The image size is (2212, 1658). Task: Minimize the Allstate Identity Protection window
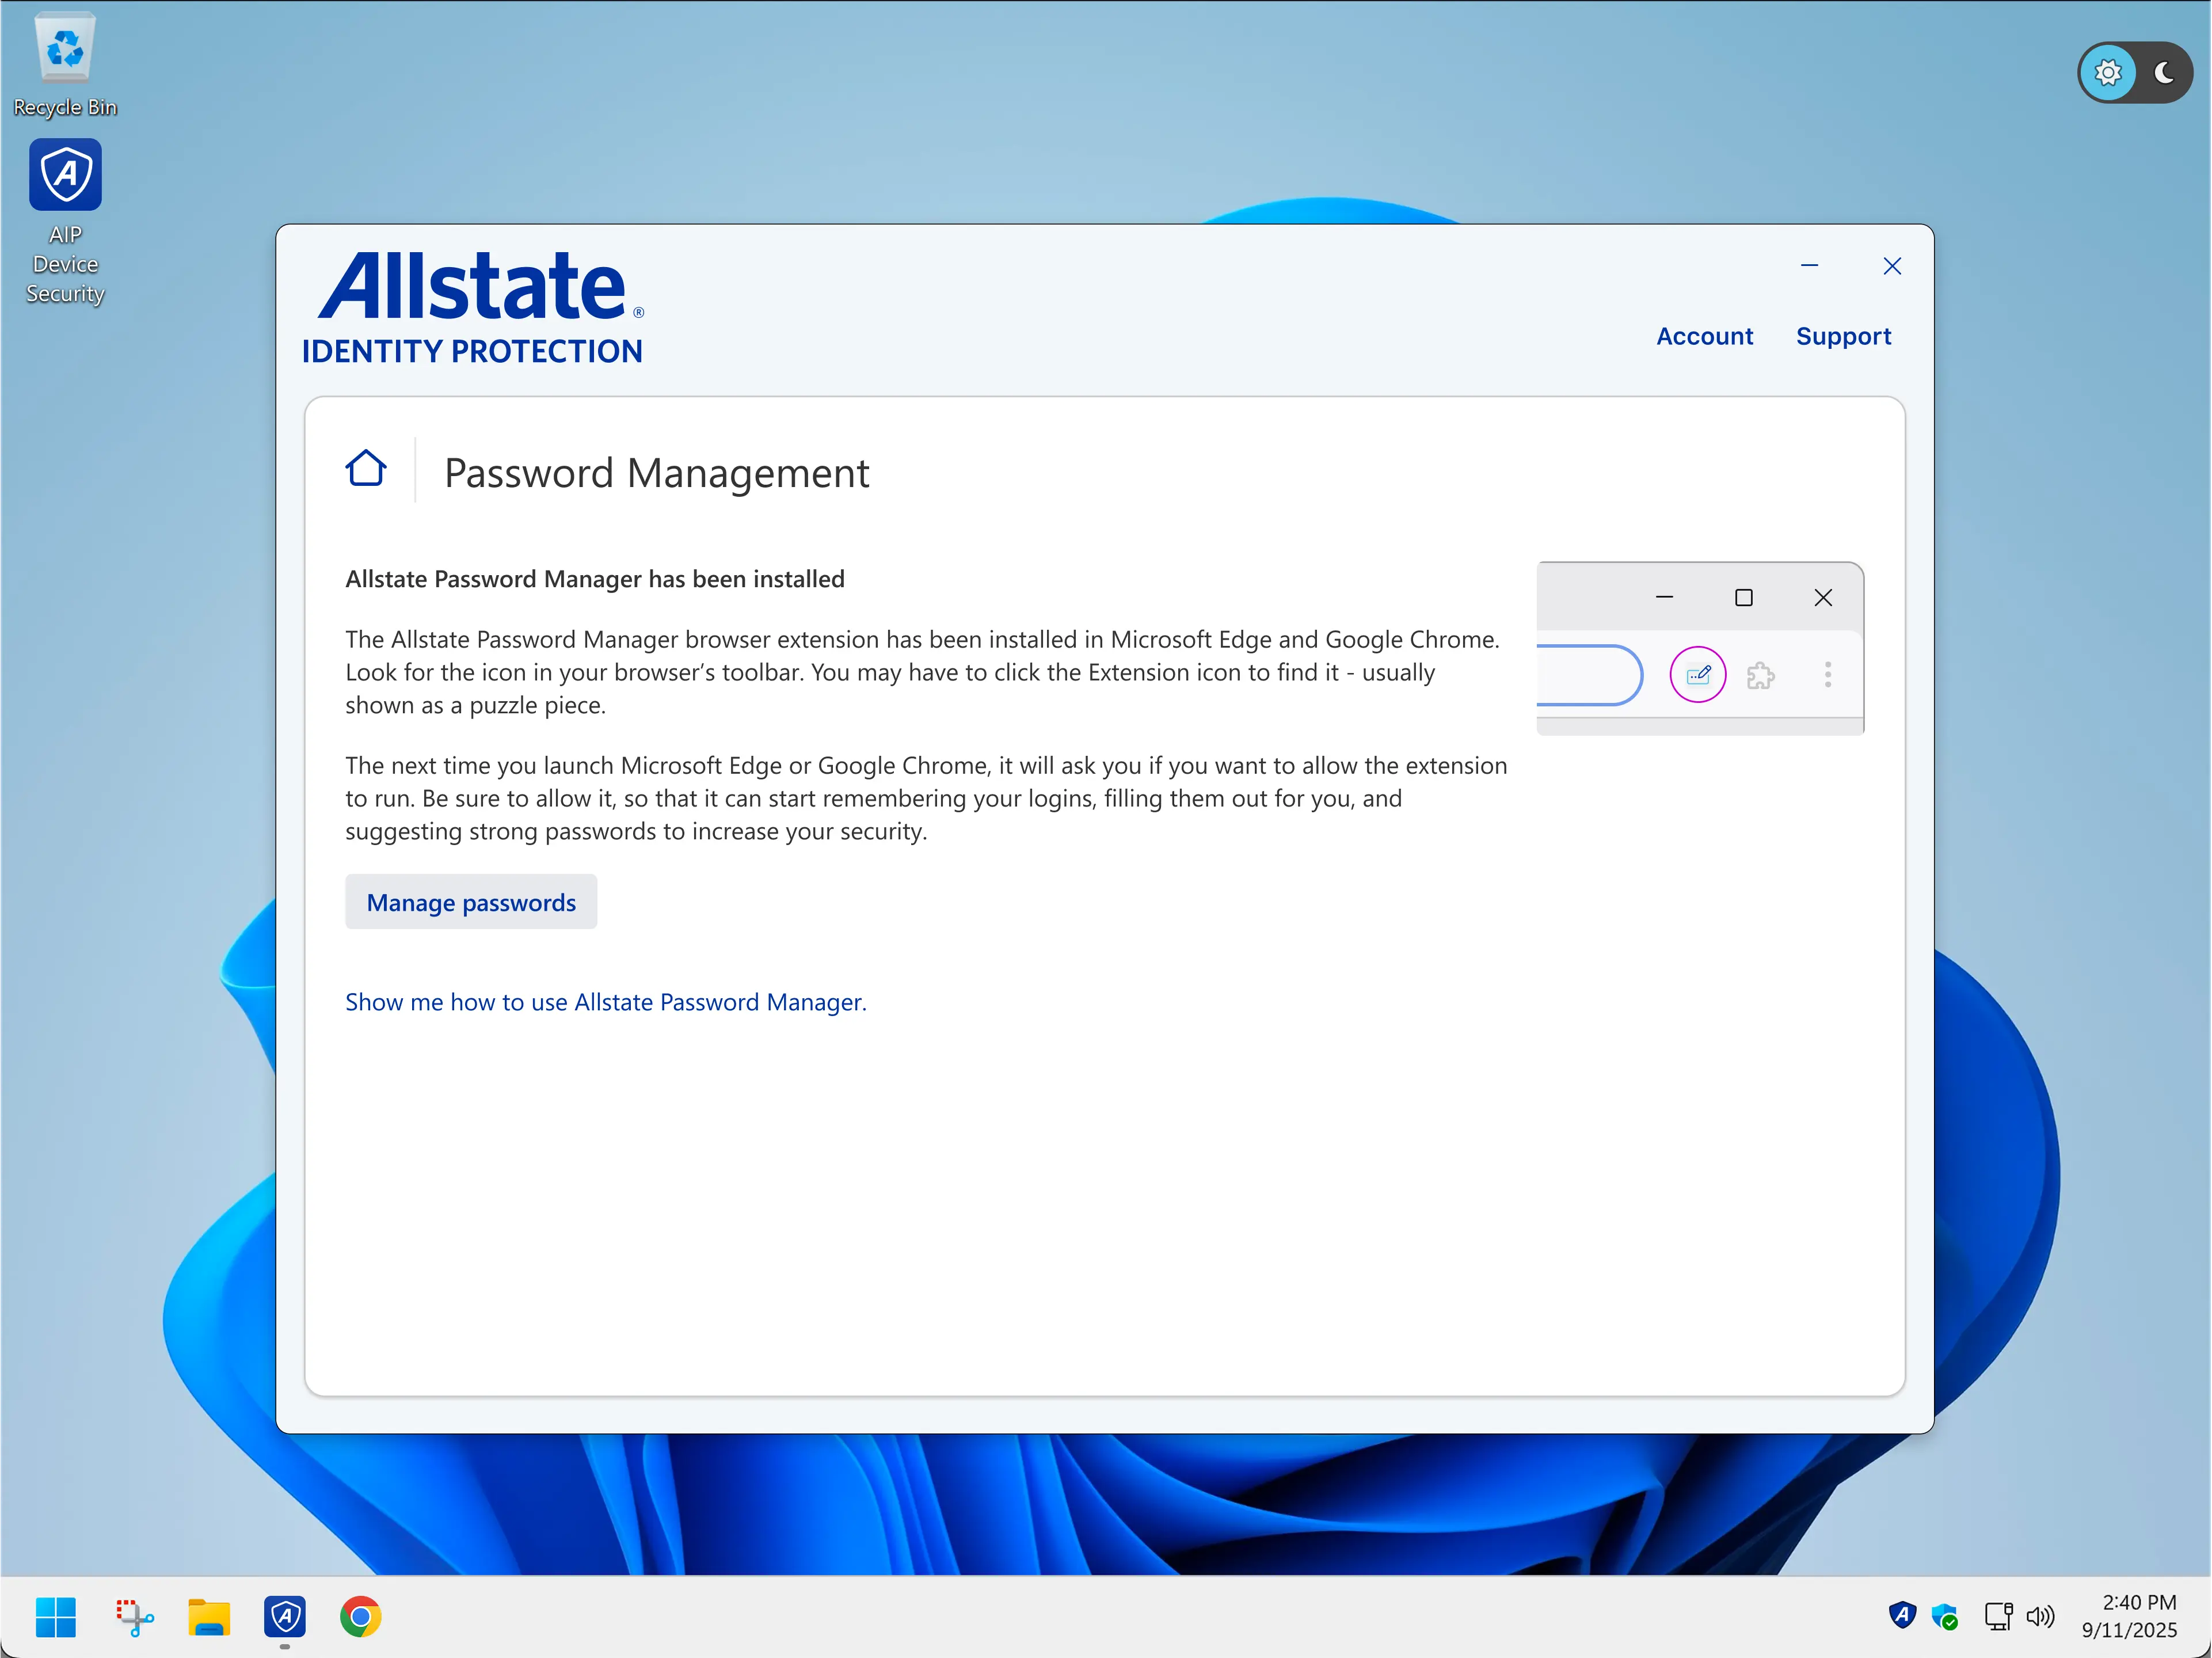click(1809, 265)
